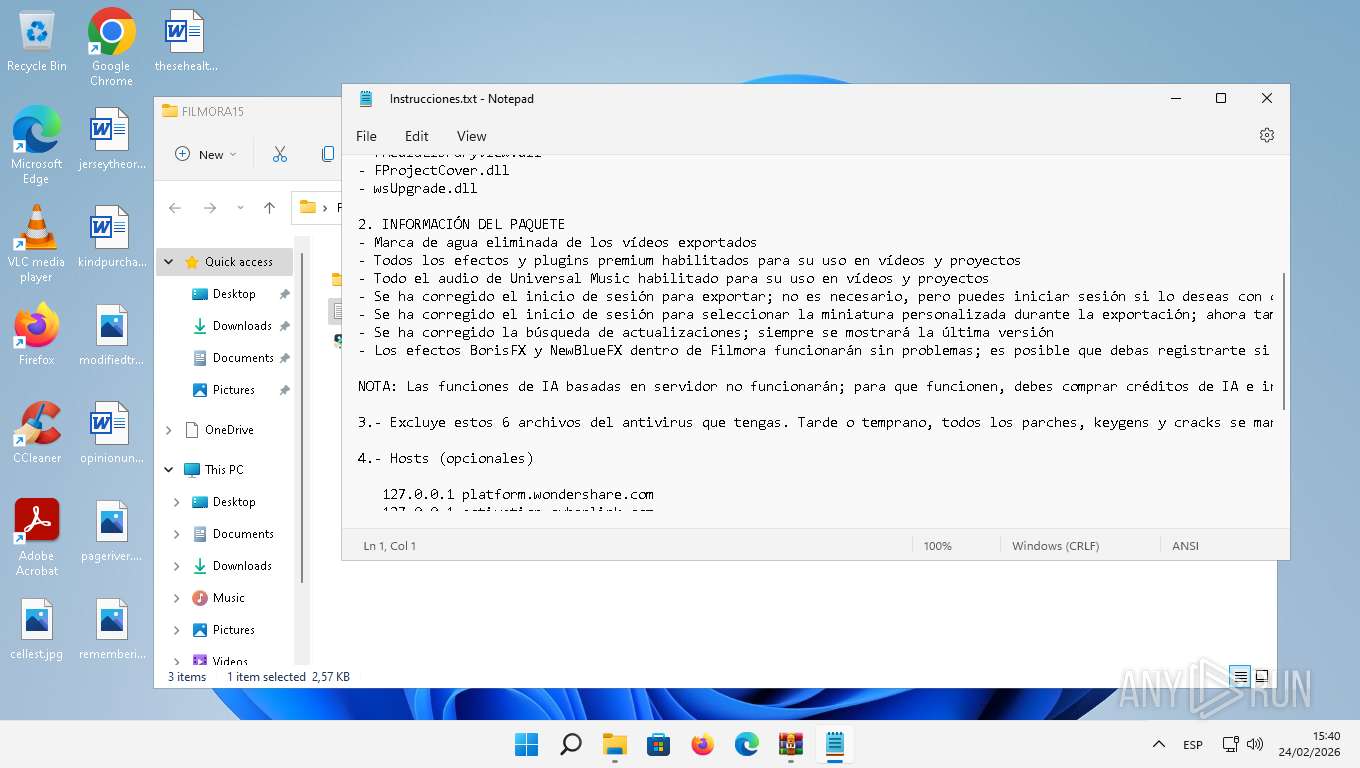Click the Notepad app icon in title bar
Viewport: 1360px width, 768px height.
tap(366, 99)
